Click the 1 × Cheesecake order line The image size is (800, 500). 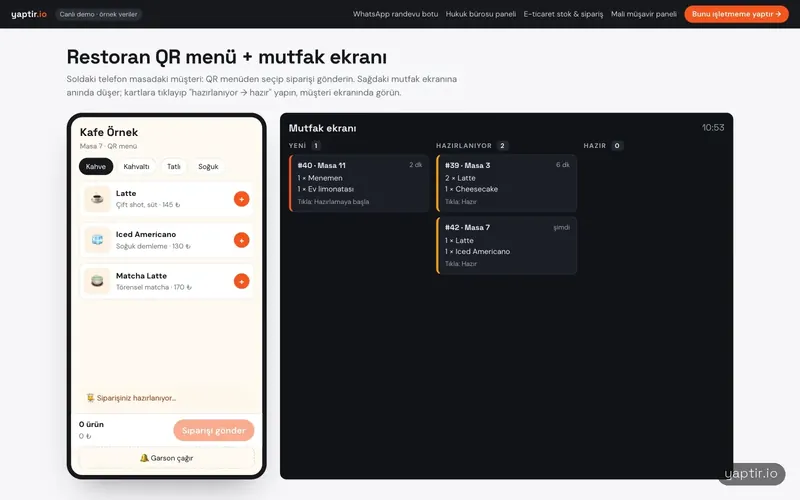pyautogui.click(x=471, y=189)
